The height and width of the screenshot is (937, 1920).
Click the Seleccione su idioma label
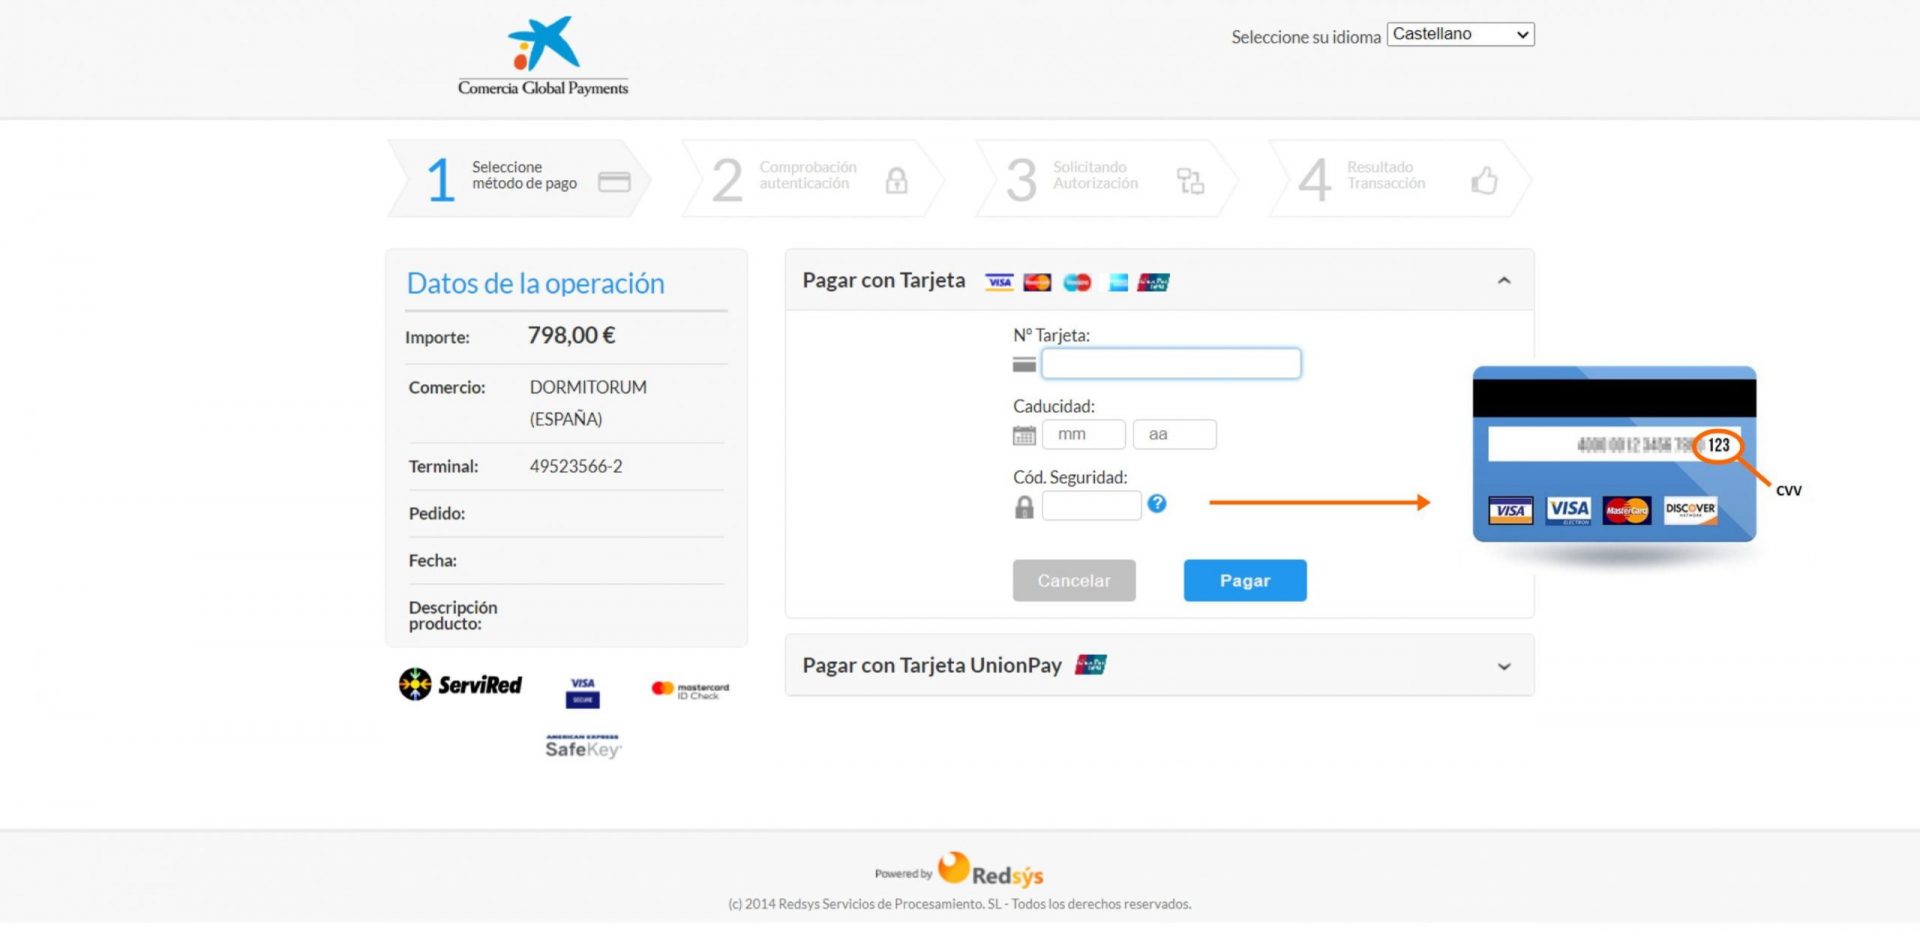pos(1306,37)
